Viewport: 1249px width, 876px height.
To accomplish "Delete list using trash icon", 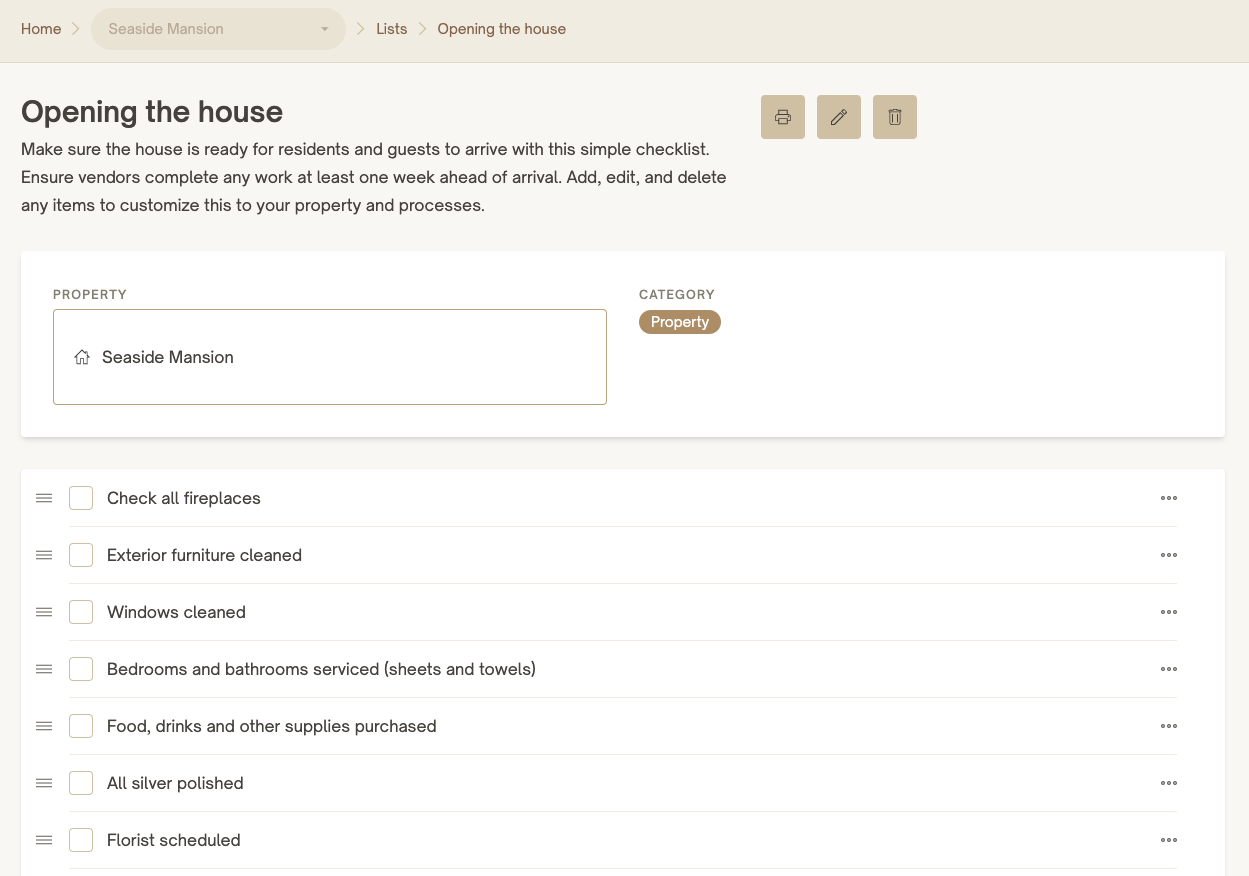I will tap(894, 117).
